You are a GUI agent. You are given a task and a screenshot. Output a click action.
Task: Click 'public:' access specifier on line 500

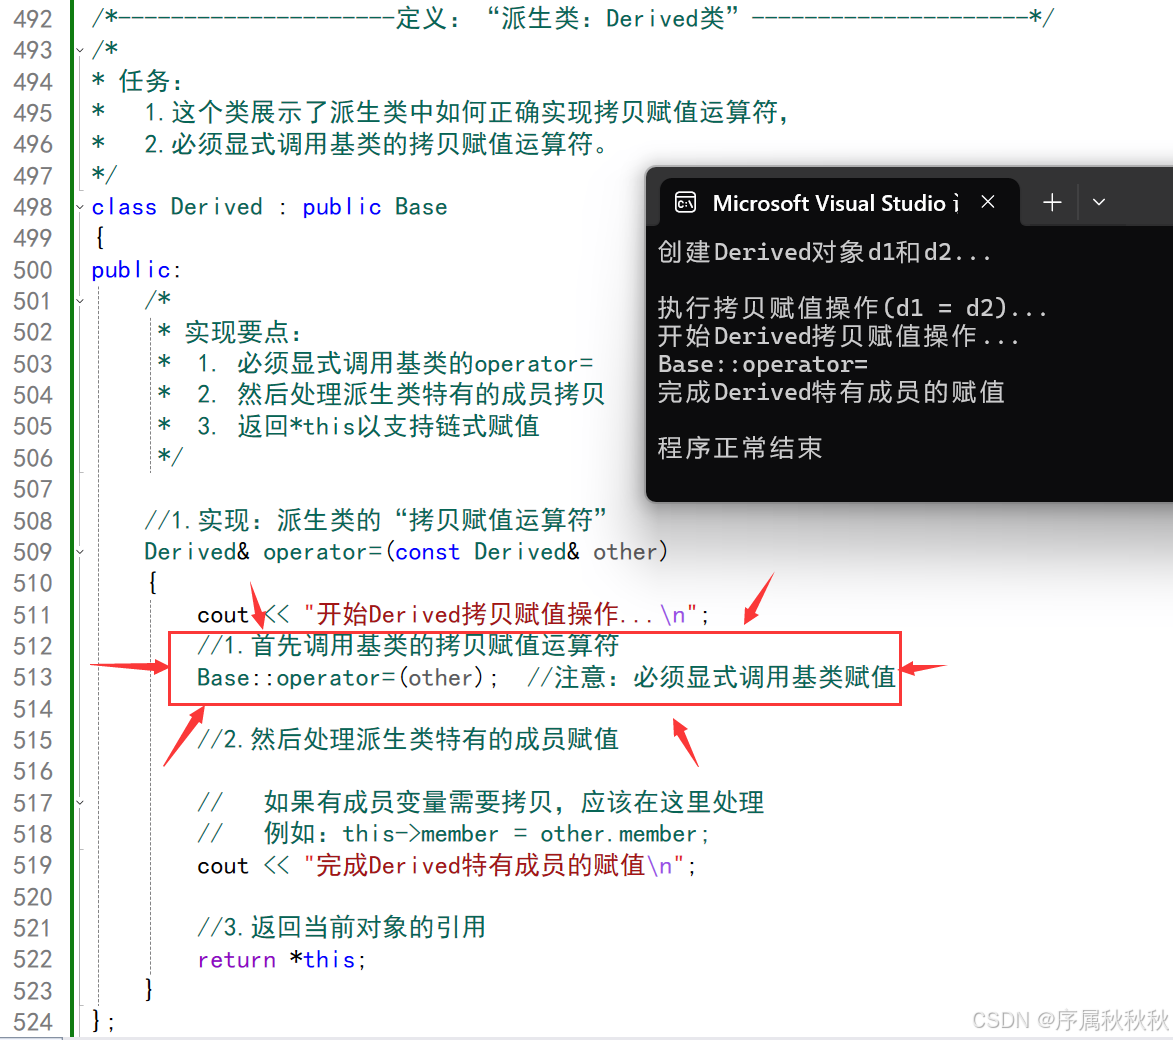(x=136, y=270)
